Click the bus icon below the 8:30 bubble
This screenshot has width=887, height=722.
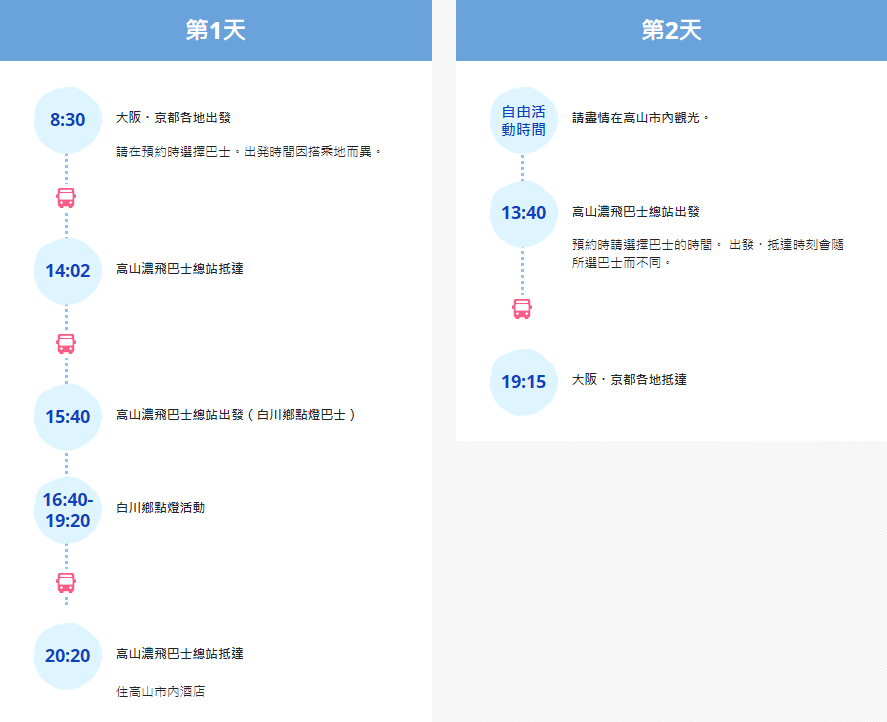pos(66,197)
